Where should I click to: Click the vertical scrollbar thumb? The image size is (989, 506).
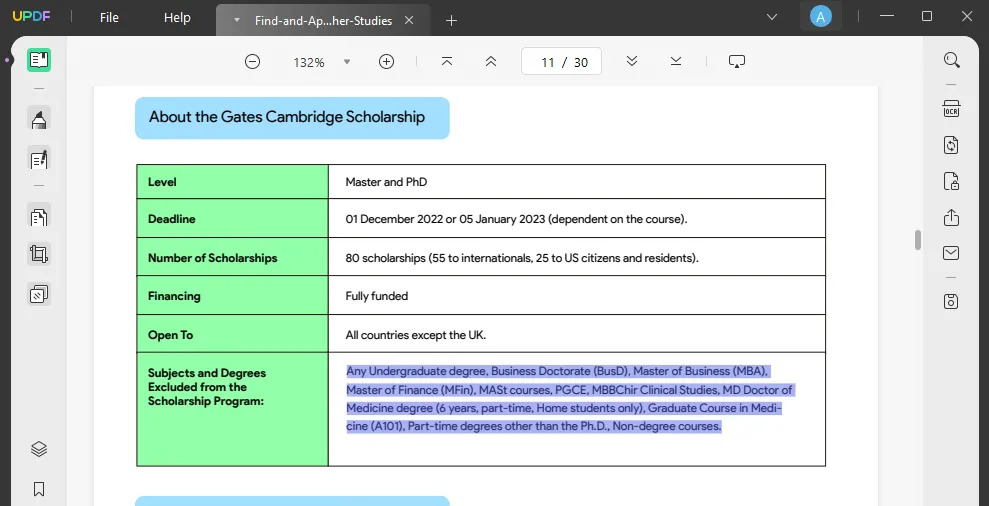point(917,240)
